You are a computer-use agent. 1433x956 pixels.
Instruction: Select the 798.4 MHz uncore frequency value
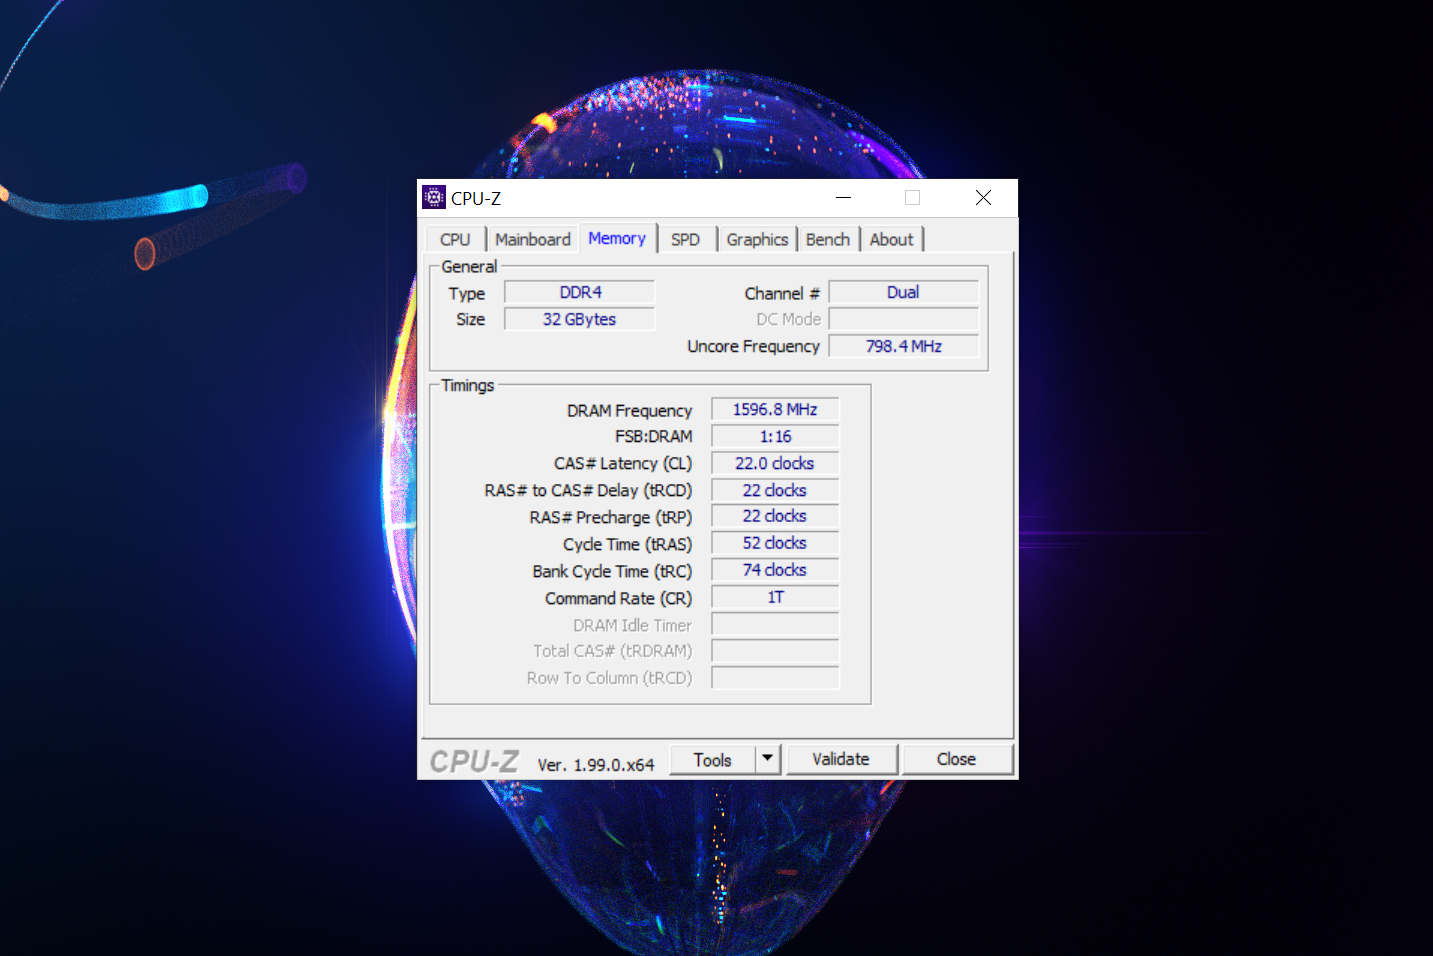(x=904, y=346)
